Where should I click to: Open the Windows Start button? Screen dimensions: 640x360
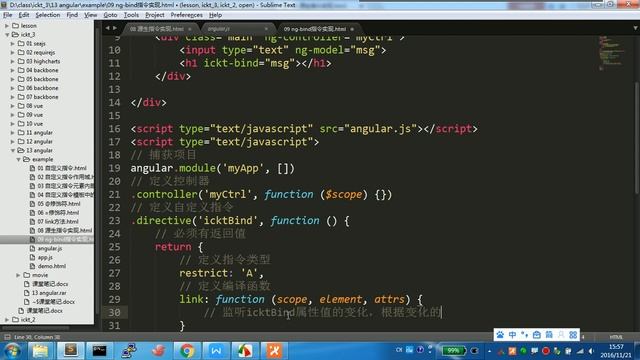coord(12,351)
